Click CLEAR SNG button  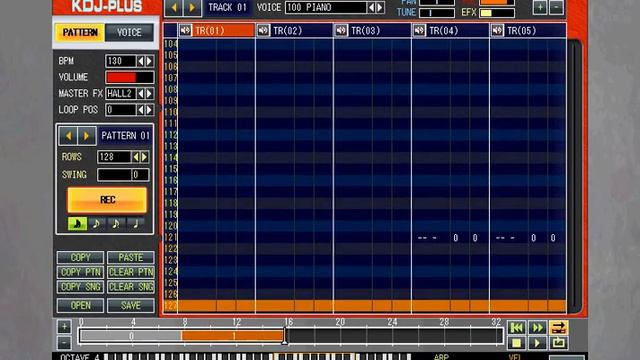(131, 287)
